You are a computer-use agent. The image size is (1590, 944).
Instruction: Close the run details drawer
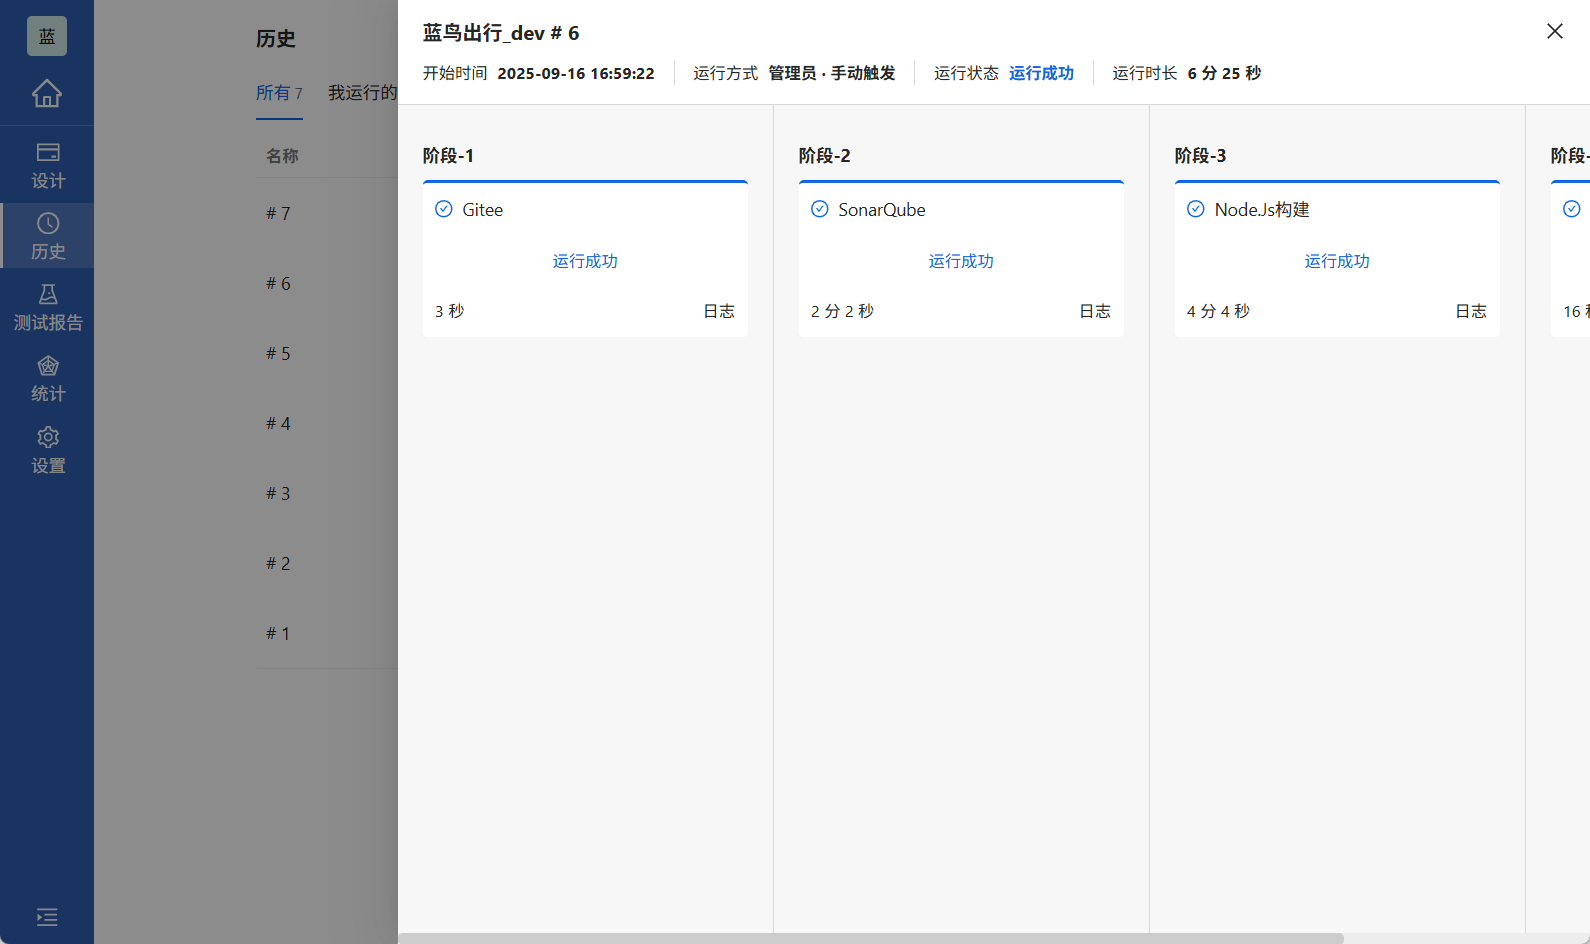pos(1554,31)
